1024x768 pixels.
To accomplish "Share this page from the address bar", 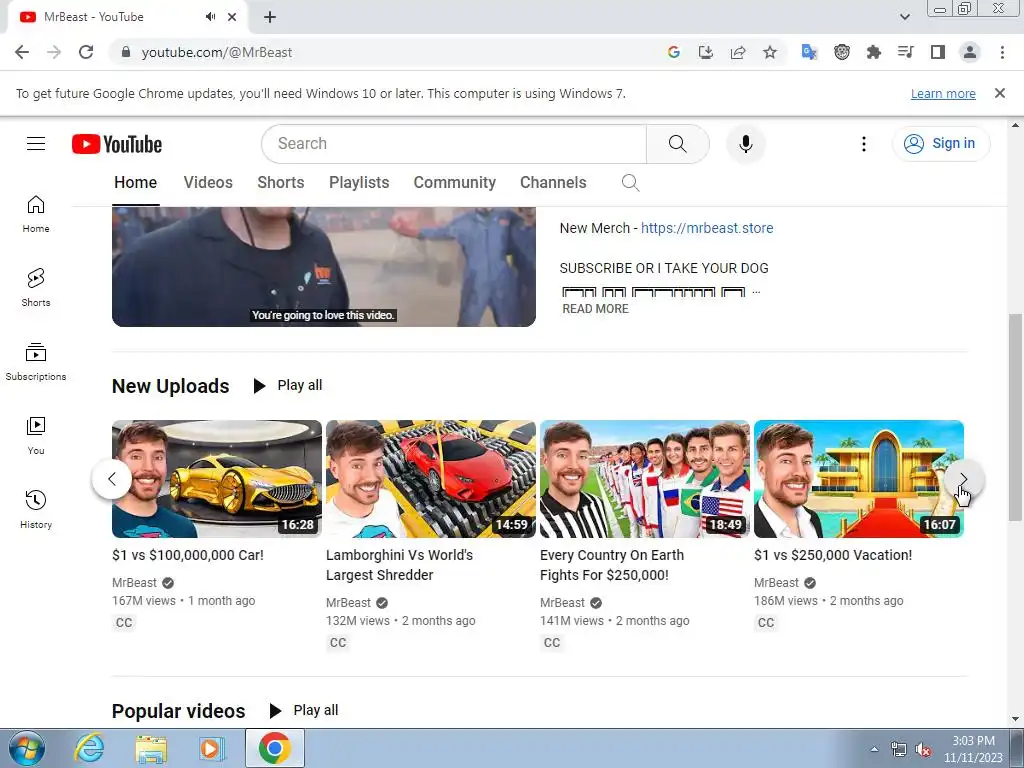I will tap(738, 52).
